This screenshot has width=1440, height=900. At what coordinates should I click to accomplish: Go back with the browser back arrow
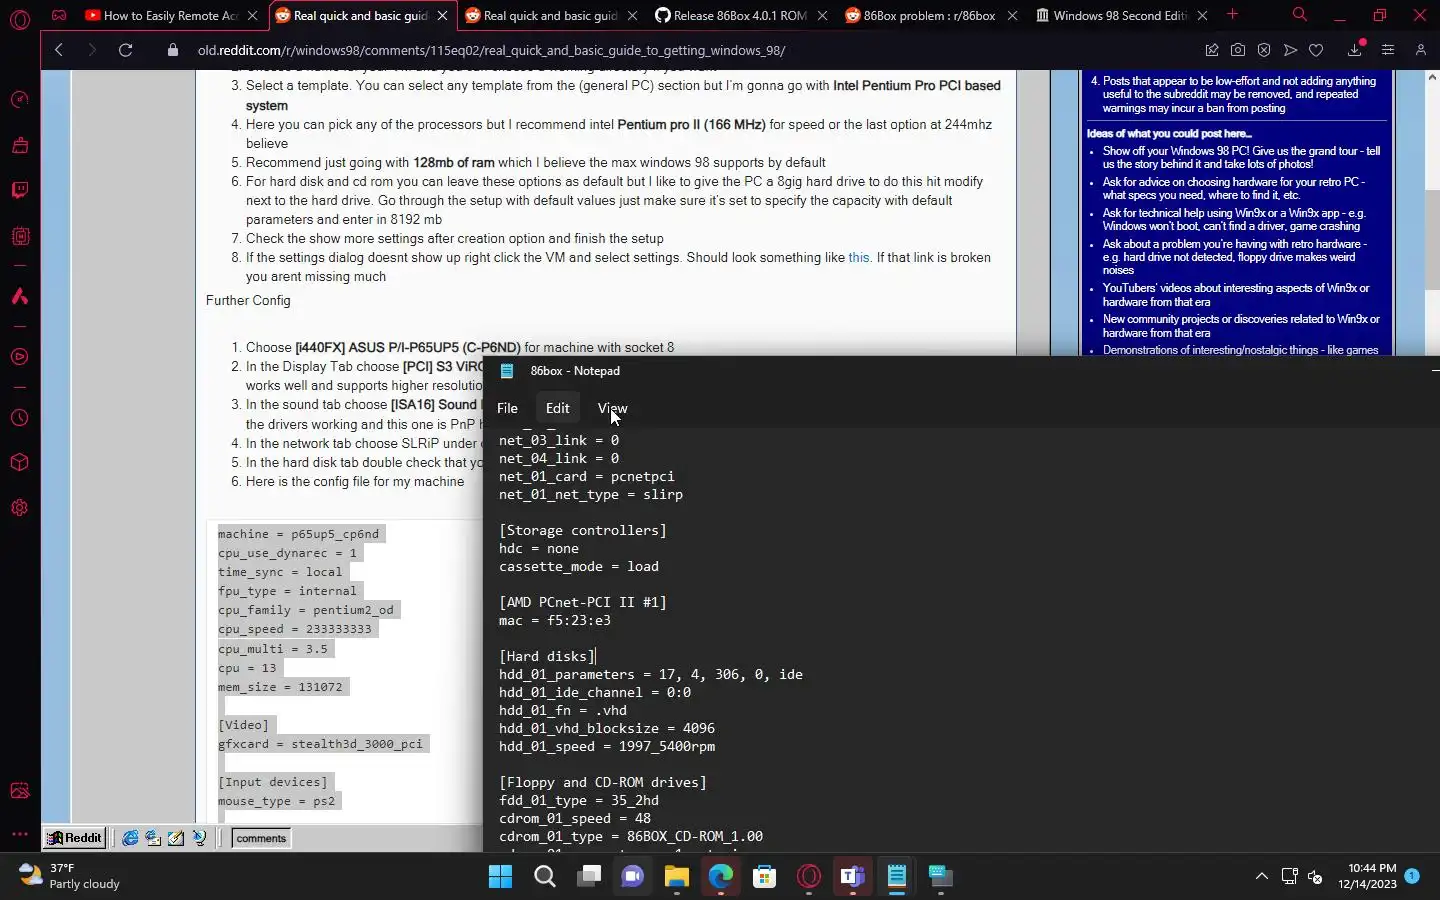tap(59, 50)
